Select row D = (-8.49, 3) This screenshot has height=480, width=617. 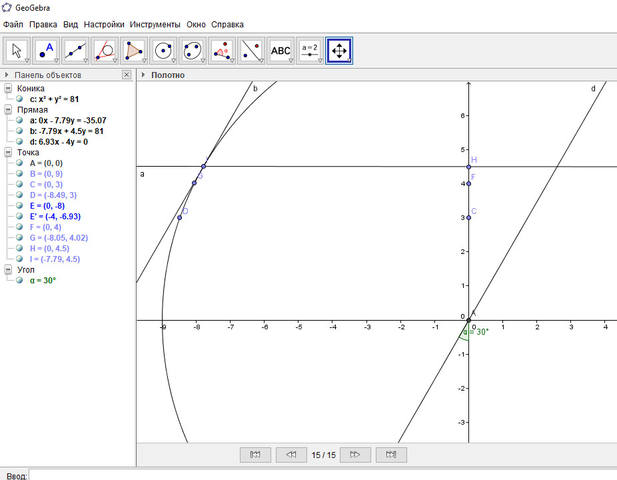(x=53, y=195)
